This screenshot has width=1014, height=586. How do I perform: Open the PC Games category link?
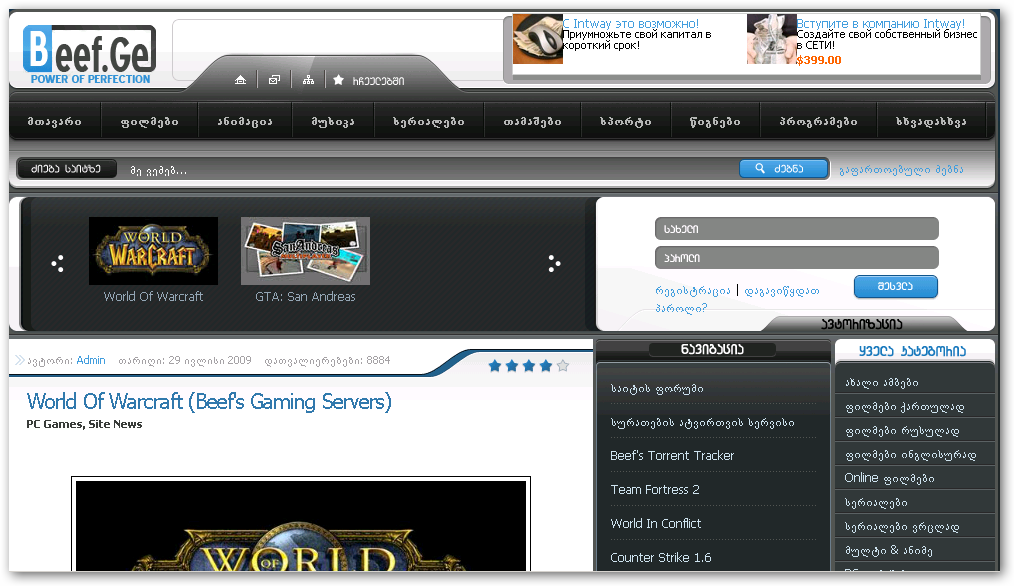coord(54,424)
